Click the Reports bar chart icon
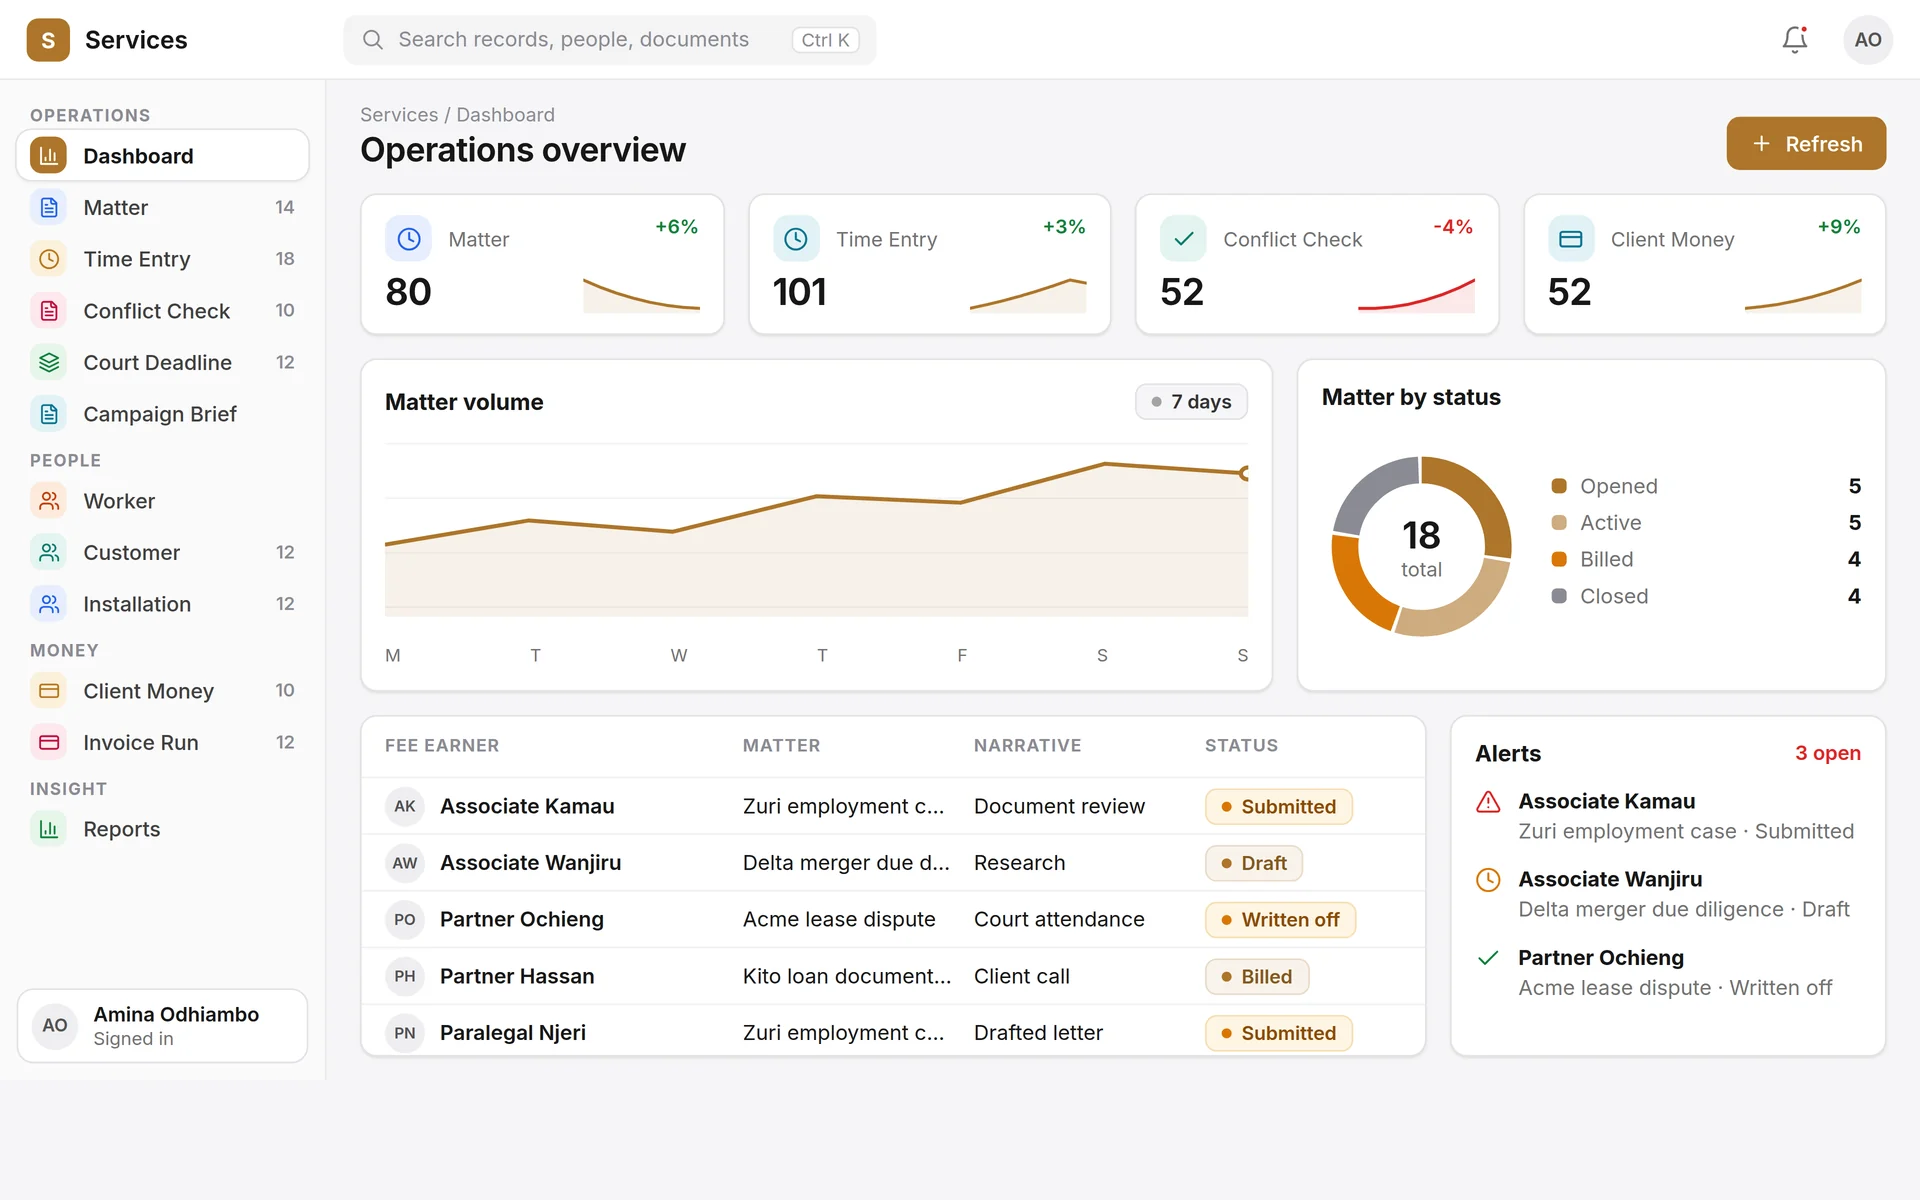Viewport: 1920px width, 1200px height. (48, 829)
